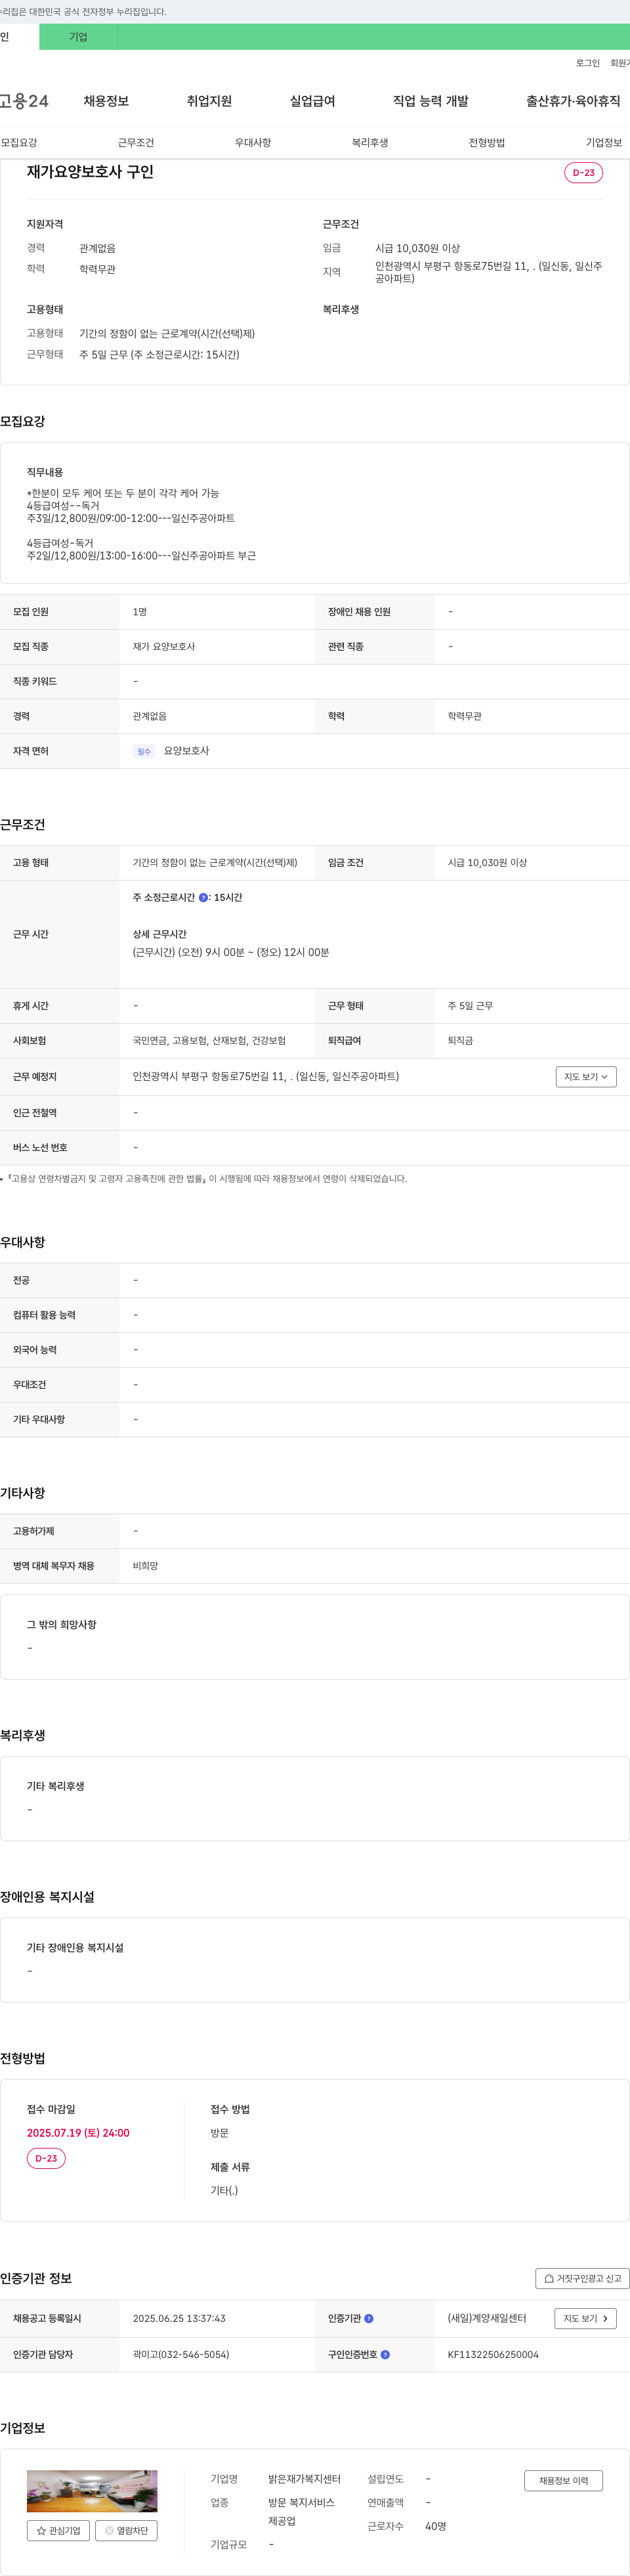Click the (새일)계양새일센터 text
Viewport: 630px width, 2576px height.
coord(487,2318)
